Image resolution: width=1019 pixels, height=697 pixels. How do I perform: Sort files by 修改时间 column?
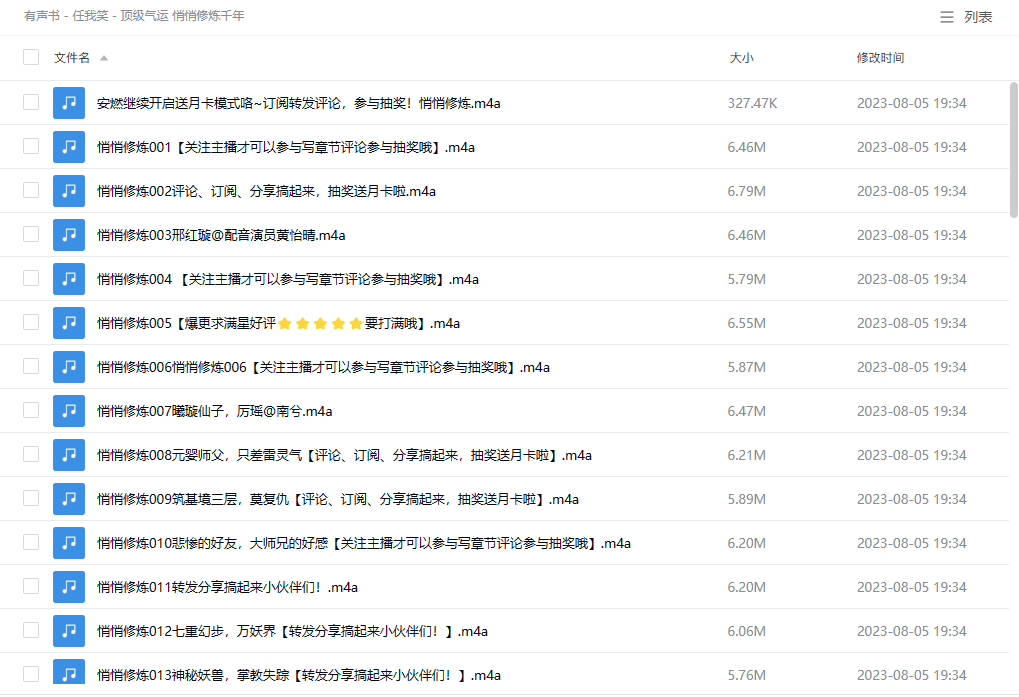[880, 58]
